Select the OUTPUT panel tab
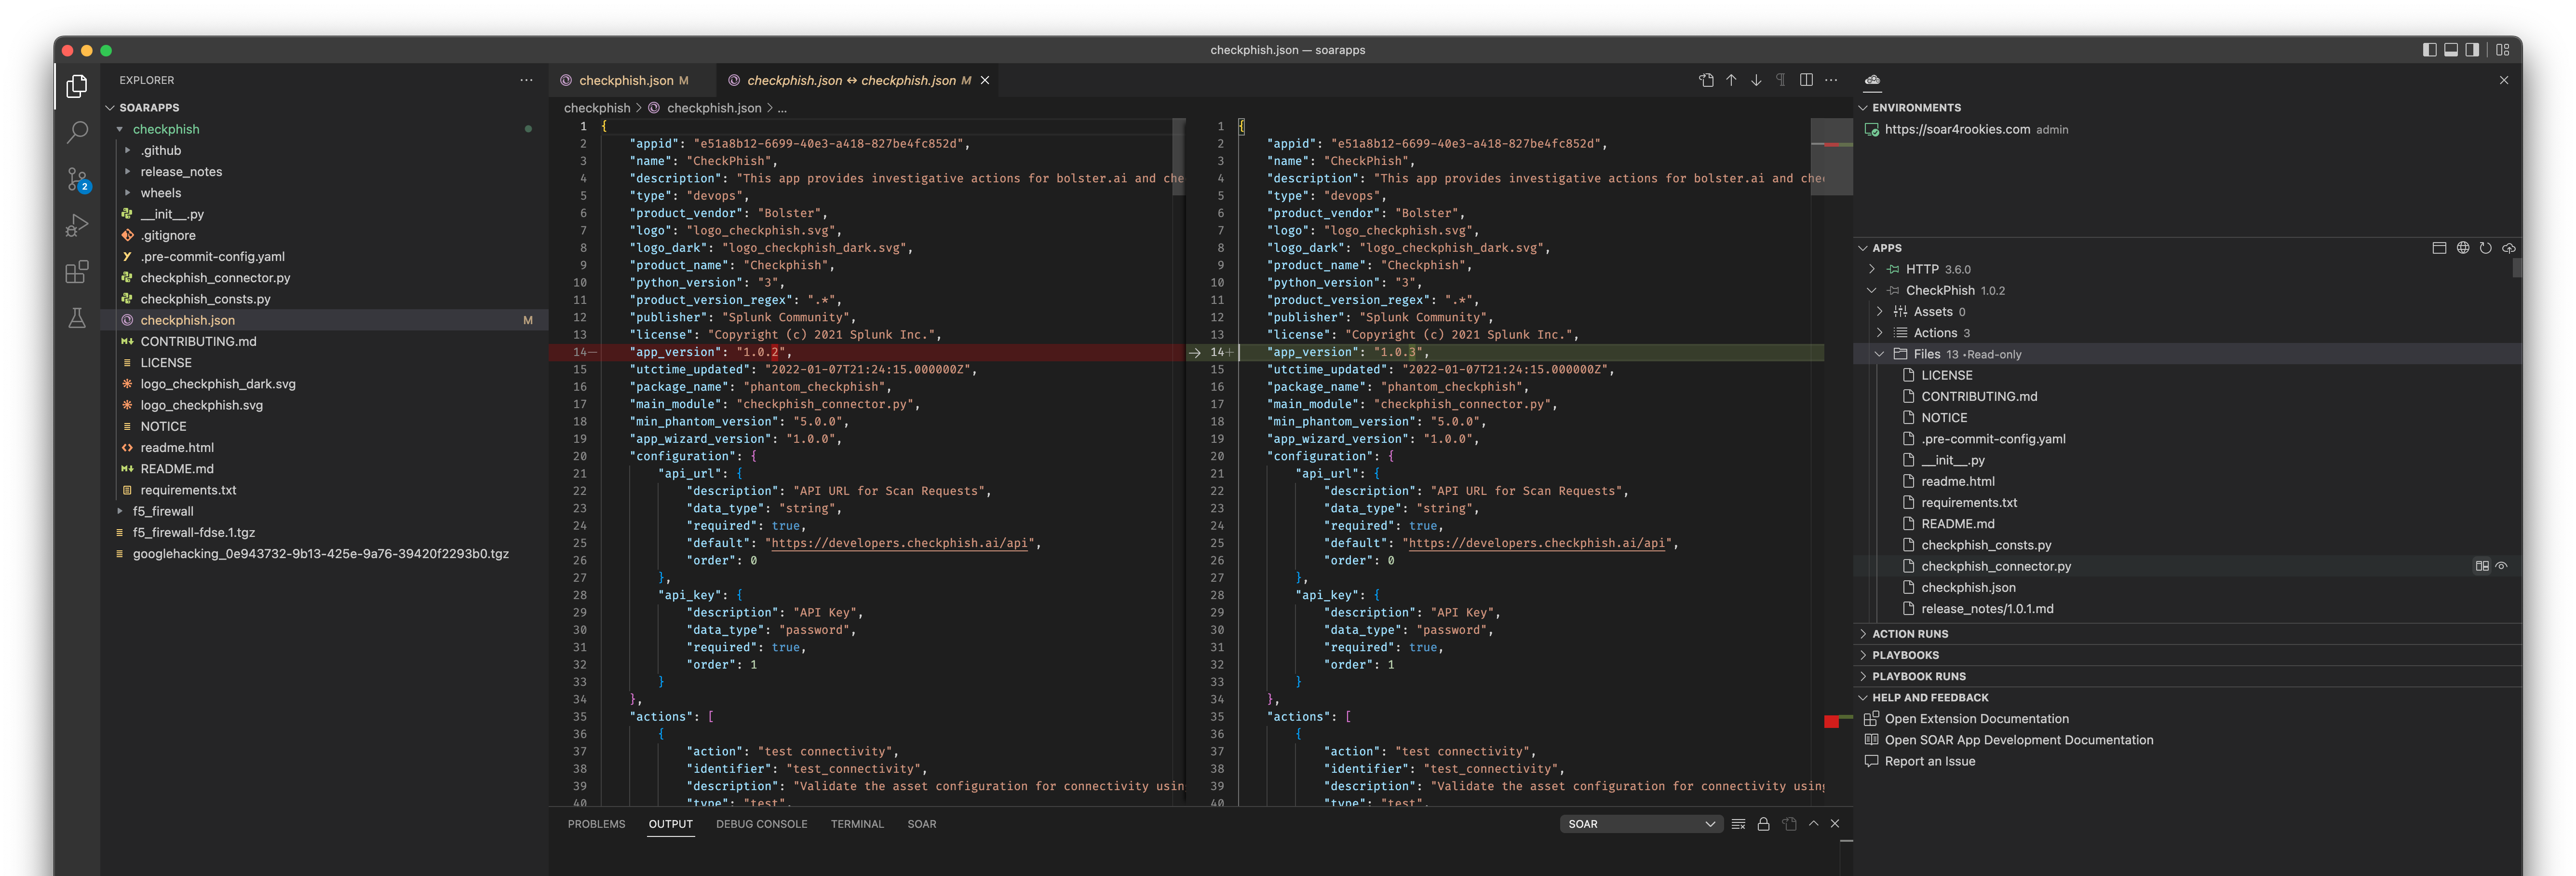2576x876 pixels. pyautogui.click(x=670, y=824)
